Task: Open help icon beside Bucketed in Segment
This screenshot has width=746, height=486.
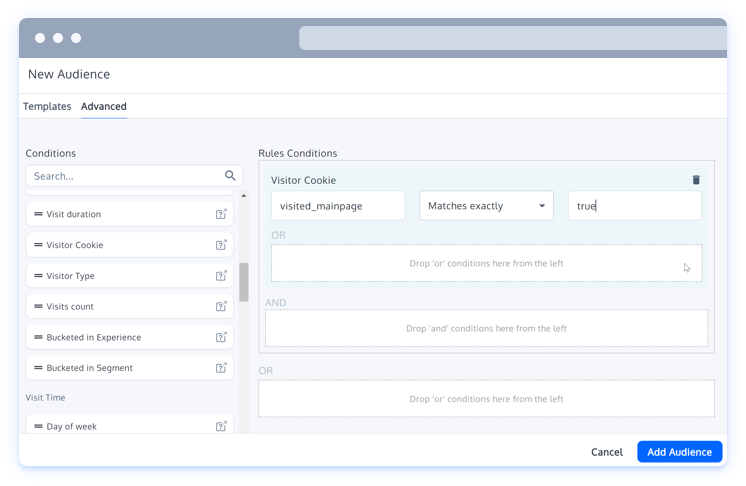Action: point(221,368)
